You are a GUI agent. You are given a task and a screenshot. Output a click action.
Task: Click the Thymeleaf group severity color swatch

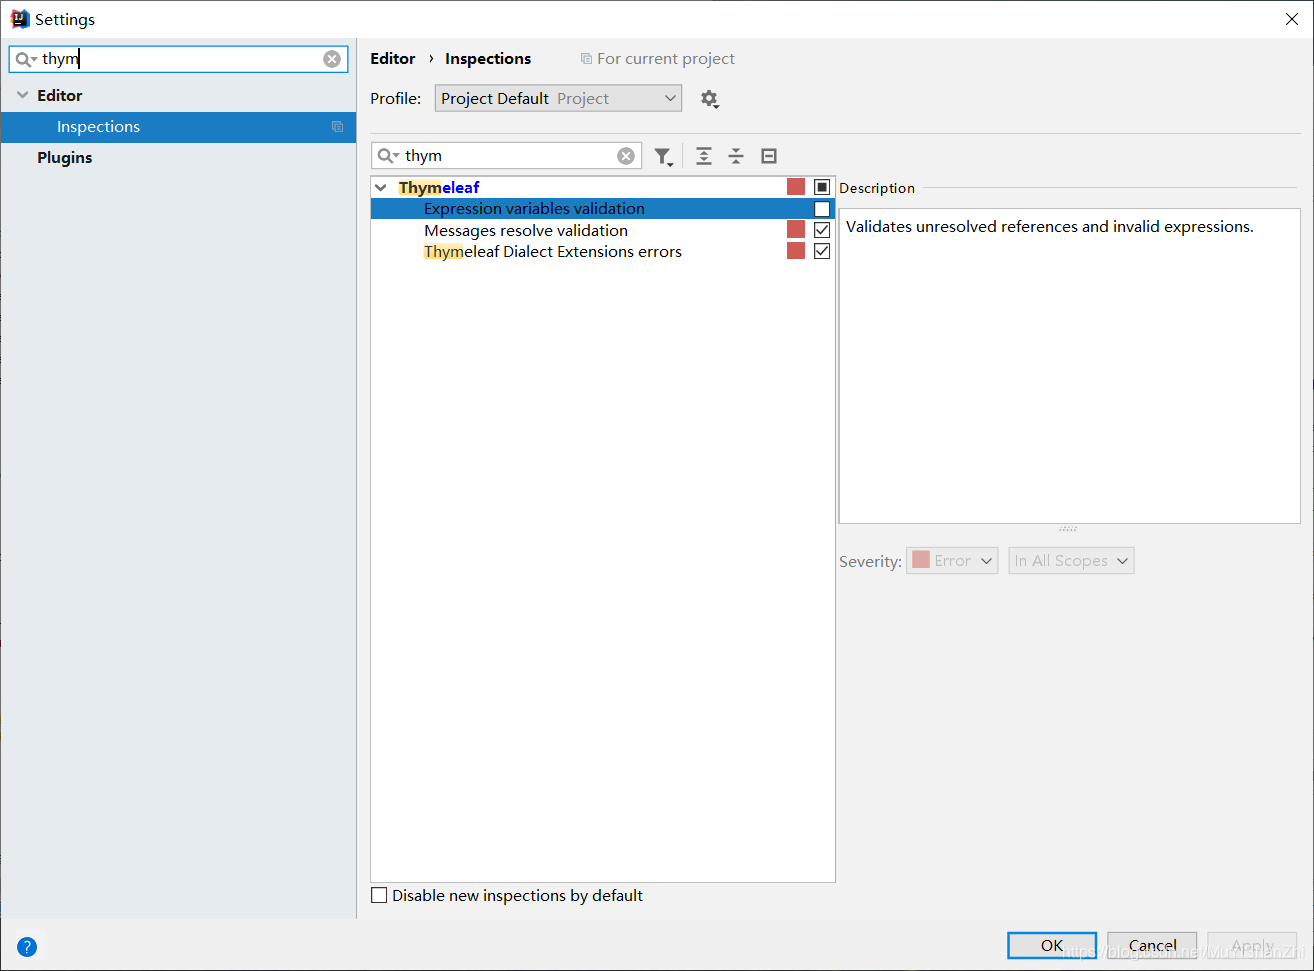click(x=796, y=187)
